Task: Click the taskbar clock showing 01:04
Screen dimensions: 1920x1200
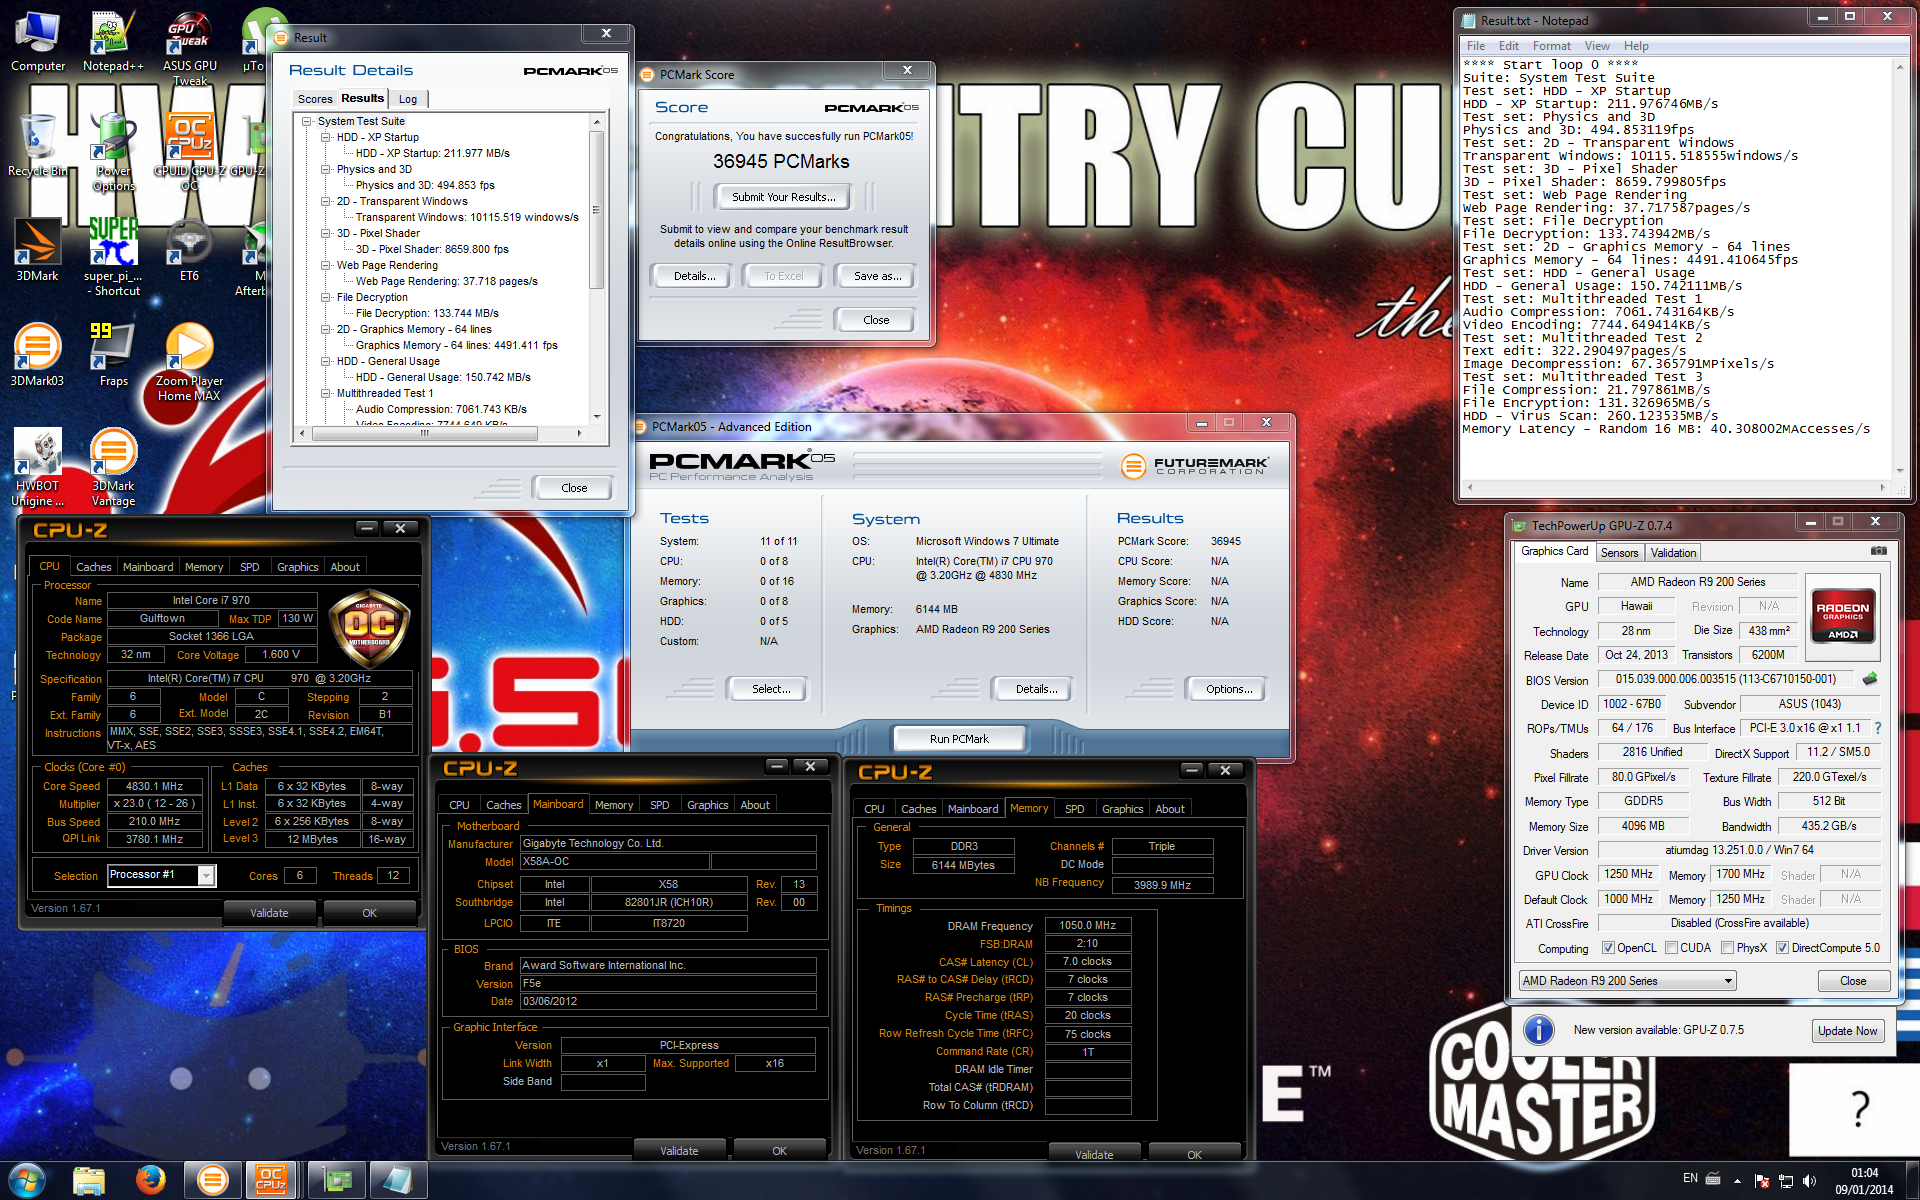Action: (1864, 1181)
